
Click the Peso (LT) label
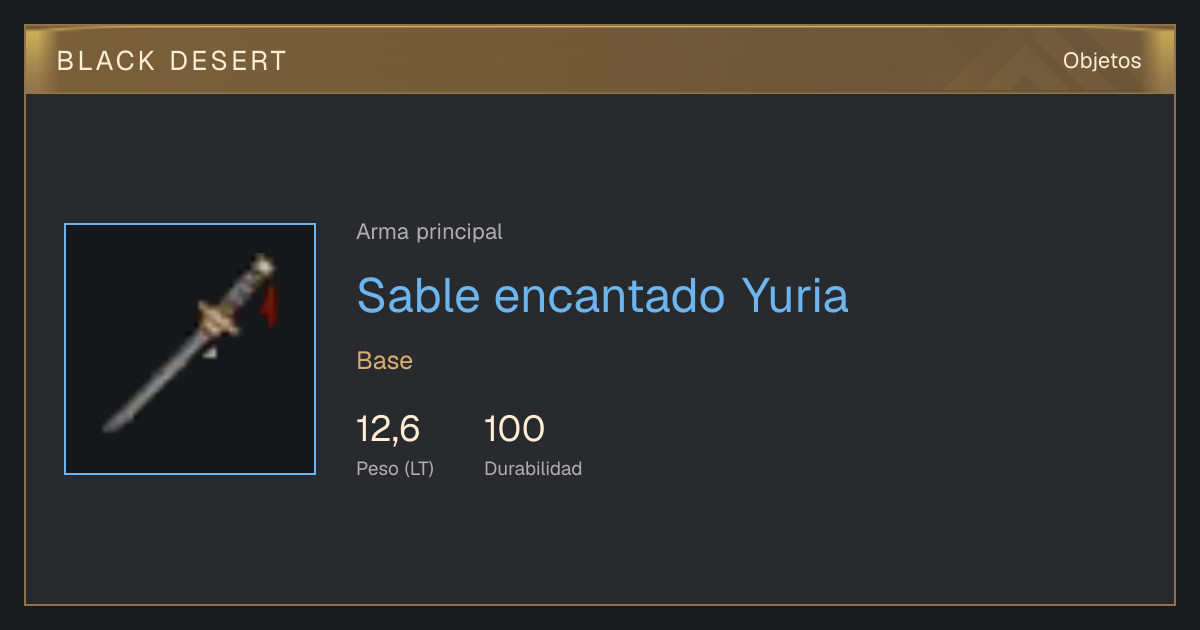coord(395,468)
